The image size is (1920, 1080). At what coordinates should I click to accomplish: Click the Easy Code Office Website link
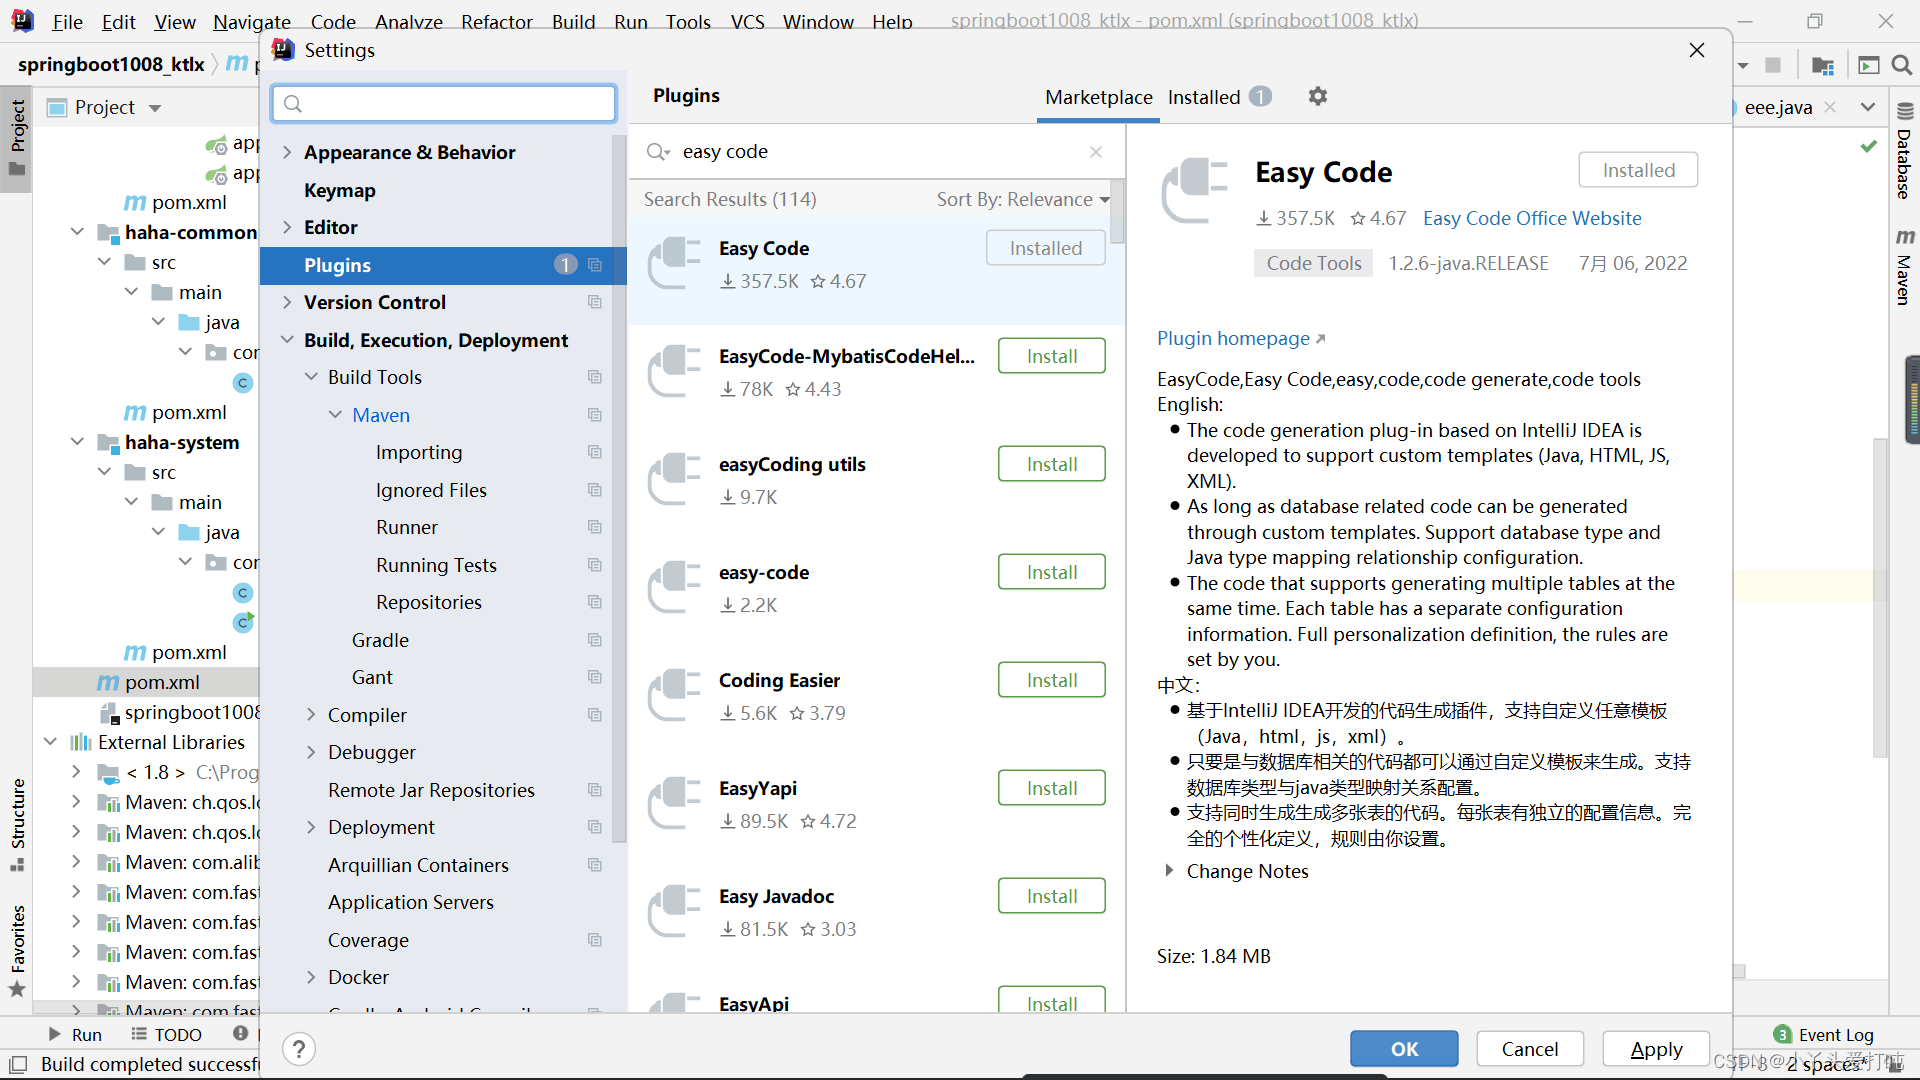(1532, 218)
